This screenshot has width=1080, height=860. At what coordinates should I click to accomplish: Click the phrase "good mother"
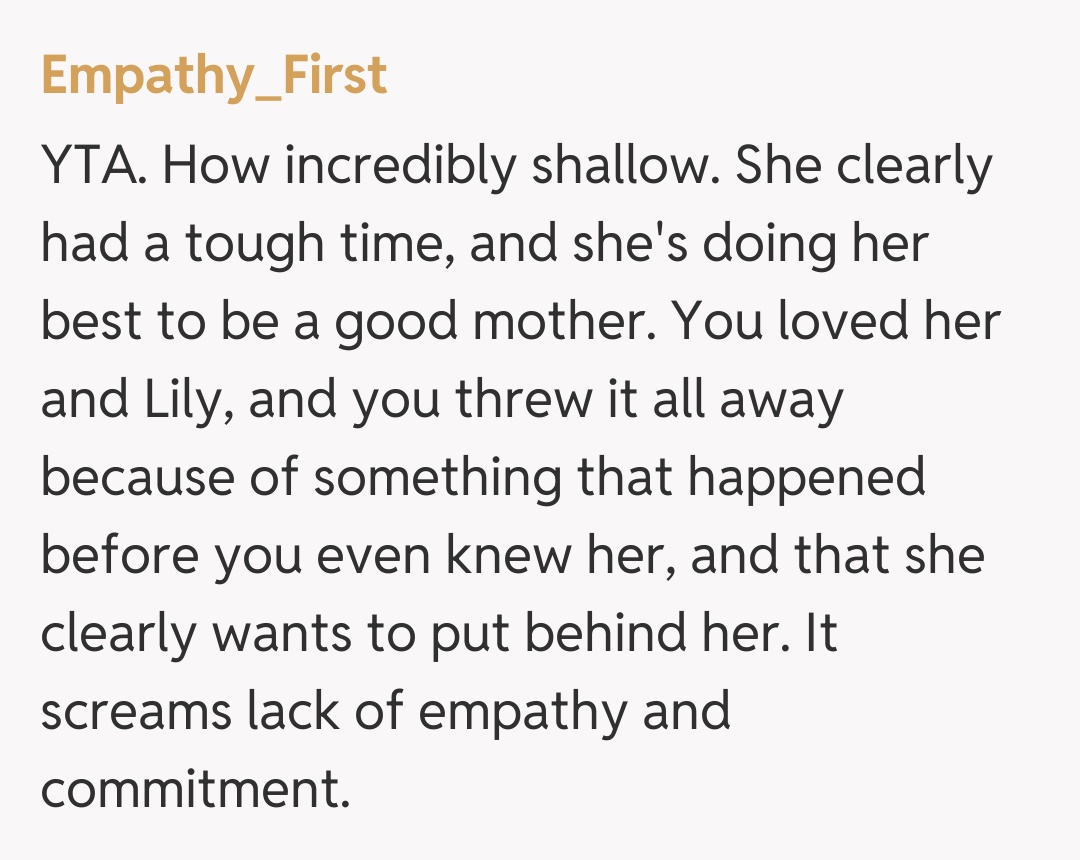coord(493,323)
